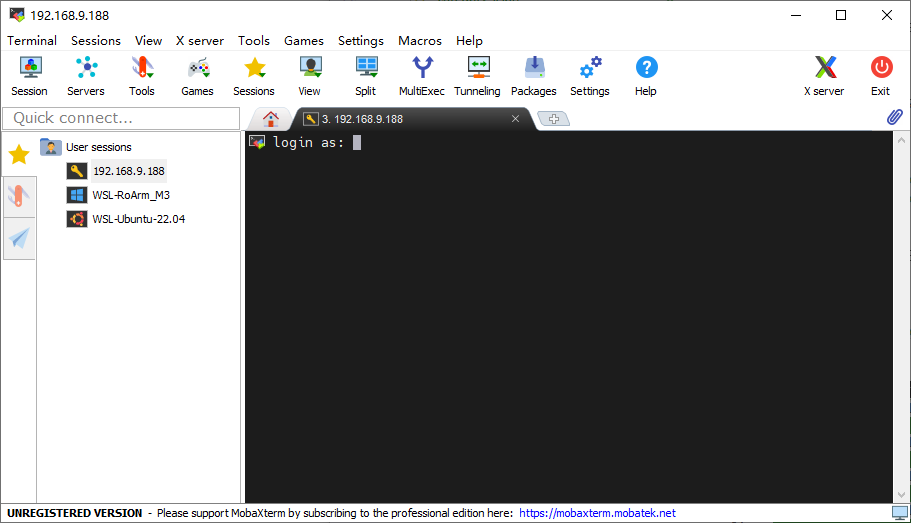
Task: Open the Terminal menu
Action: [x=32, y=41]
